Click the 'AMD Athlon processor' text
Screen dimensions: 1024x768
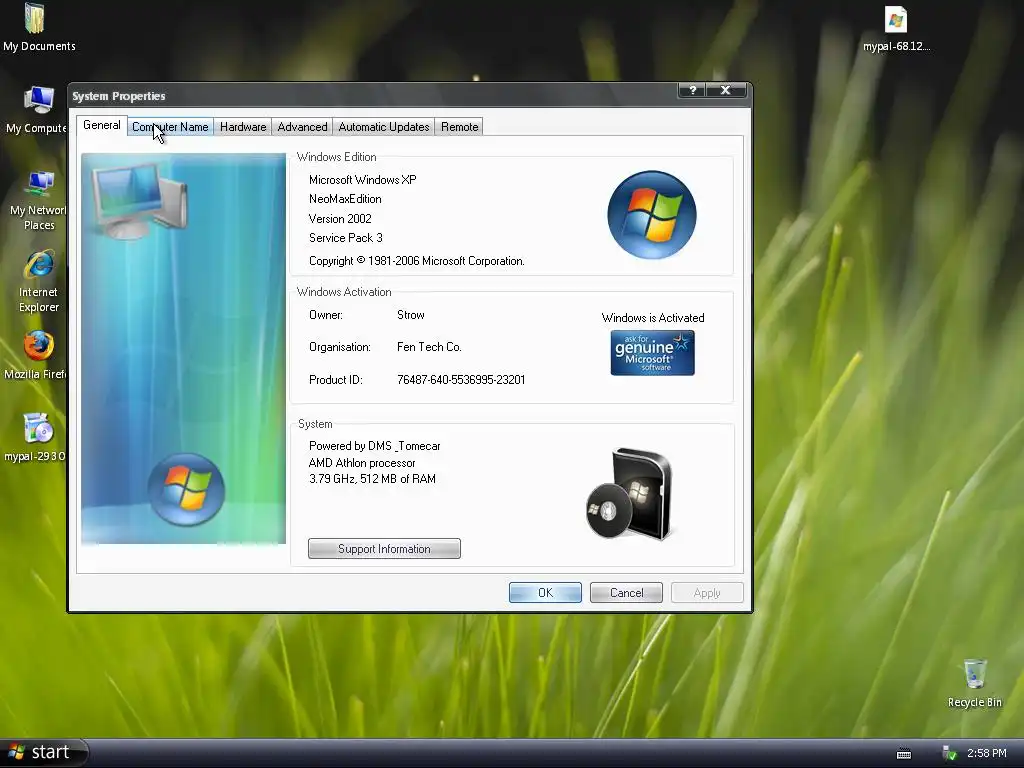tap(362, 463)
